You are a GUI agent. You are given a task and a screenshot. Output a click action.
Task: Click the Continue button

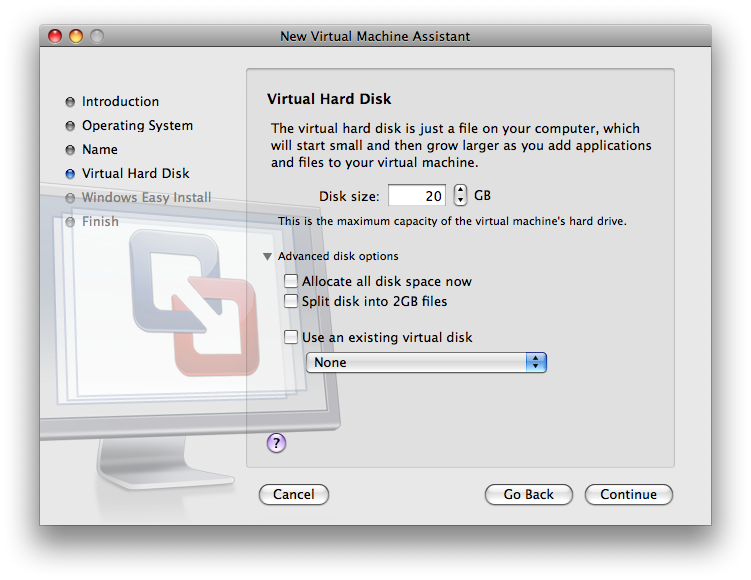[x=628, y=494]
